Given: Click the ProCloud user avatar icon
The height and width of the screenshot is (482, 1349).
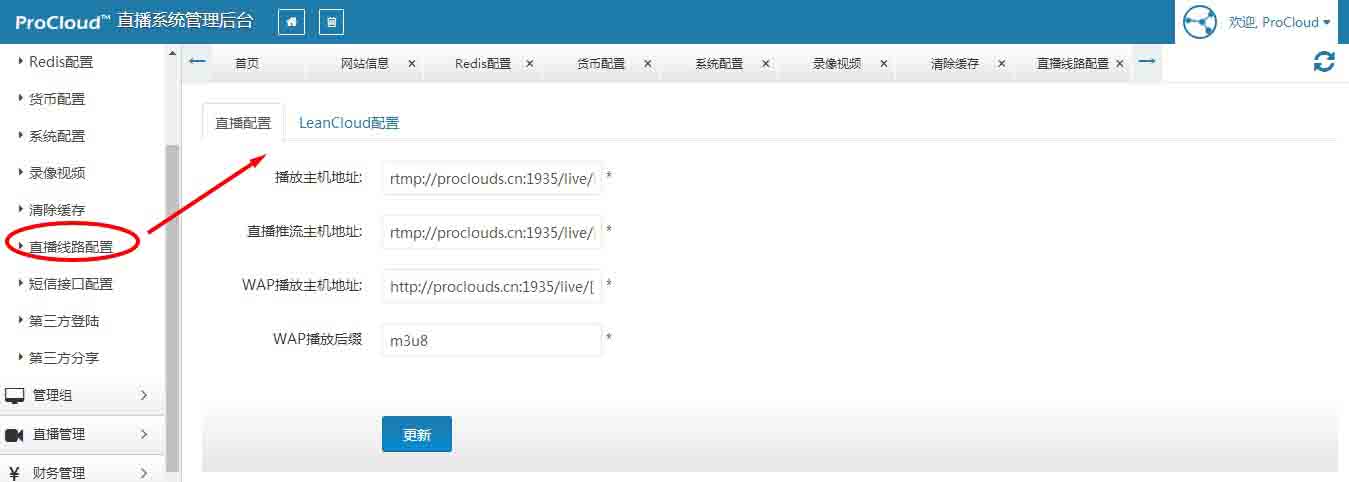Looking at the screenshot, I should [x=1200, y=22].
